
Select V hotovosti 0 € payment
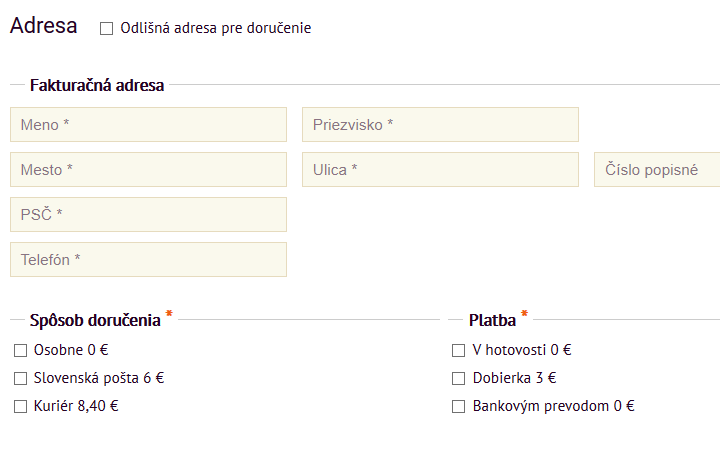[x=459, y=351]
